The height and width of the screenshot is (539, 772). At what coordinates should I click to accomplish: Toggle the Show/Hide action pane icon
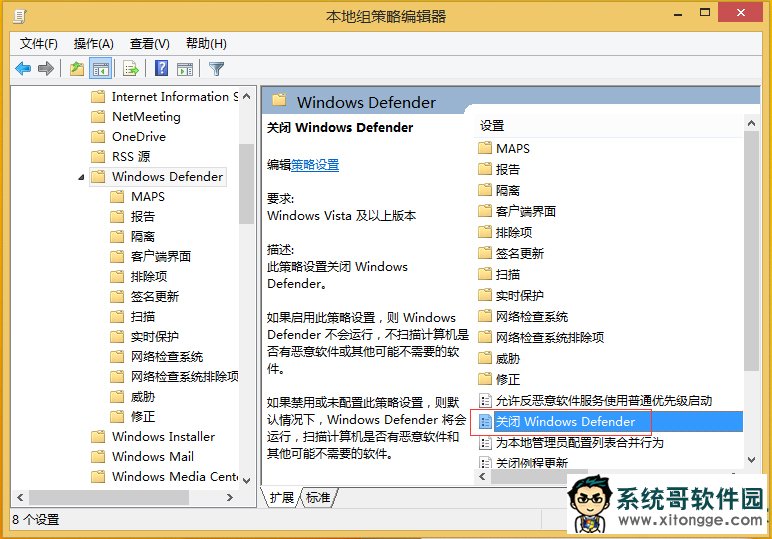(185, 69)
